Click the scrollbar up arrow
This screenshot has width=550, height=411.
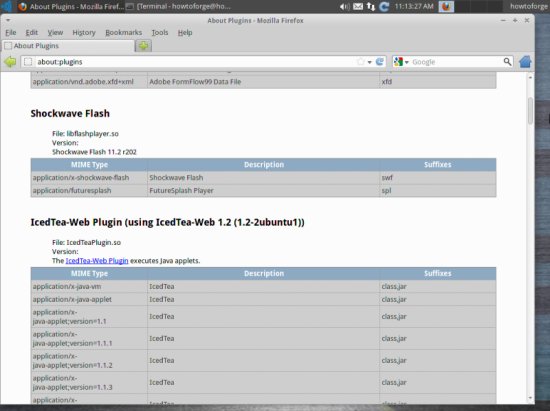530,77
